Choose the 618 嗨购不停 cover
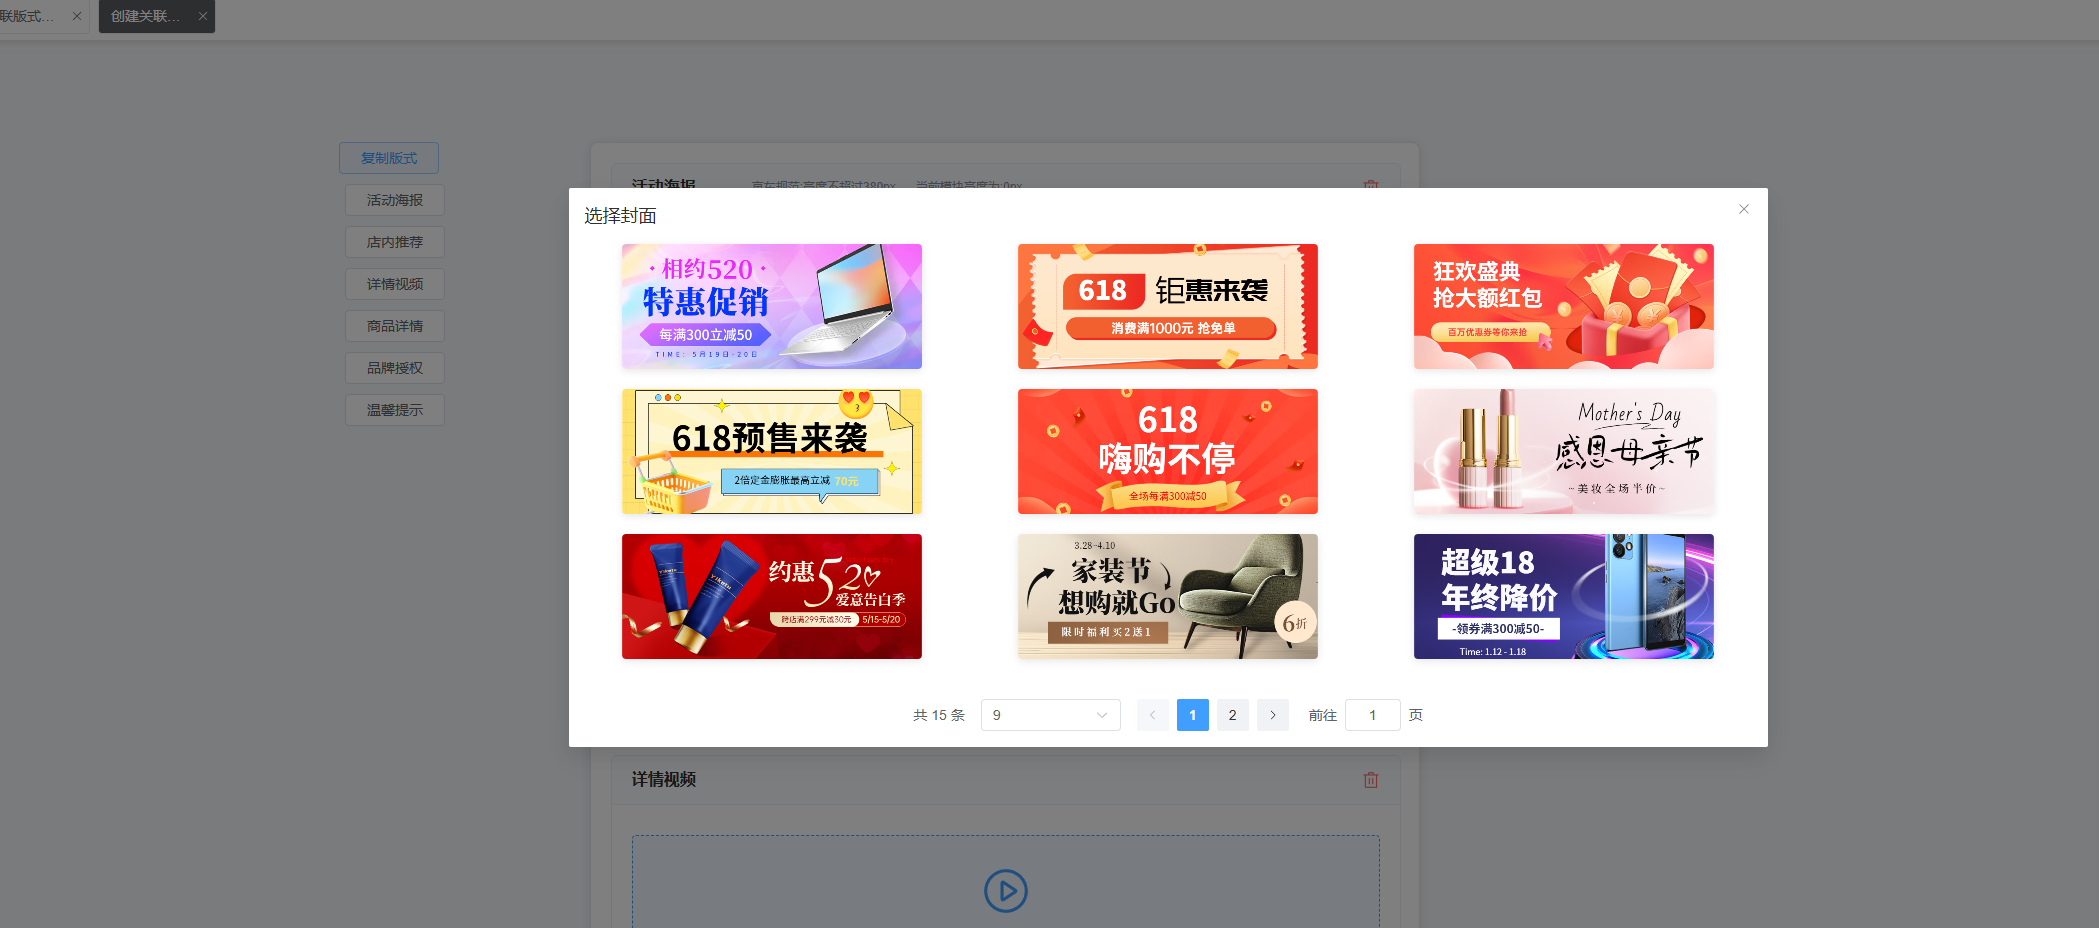Viewport: 2099px width, 928px height. click(x=1167, y=451)
